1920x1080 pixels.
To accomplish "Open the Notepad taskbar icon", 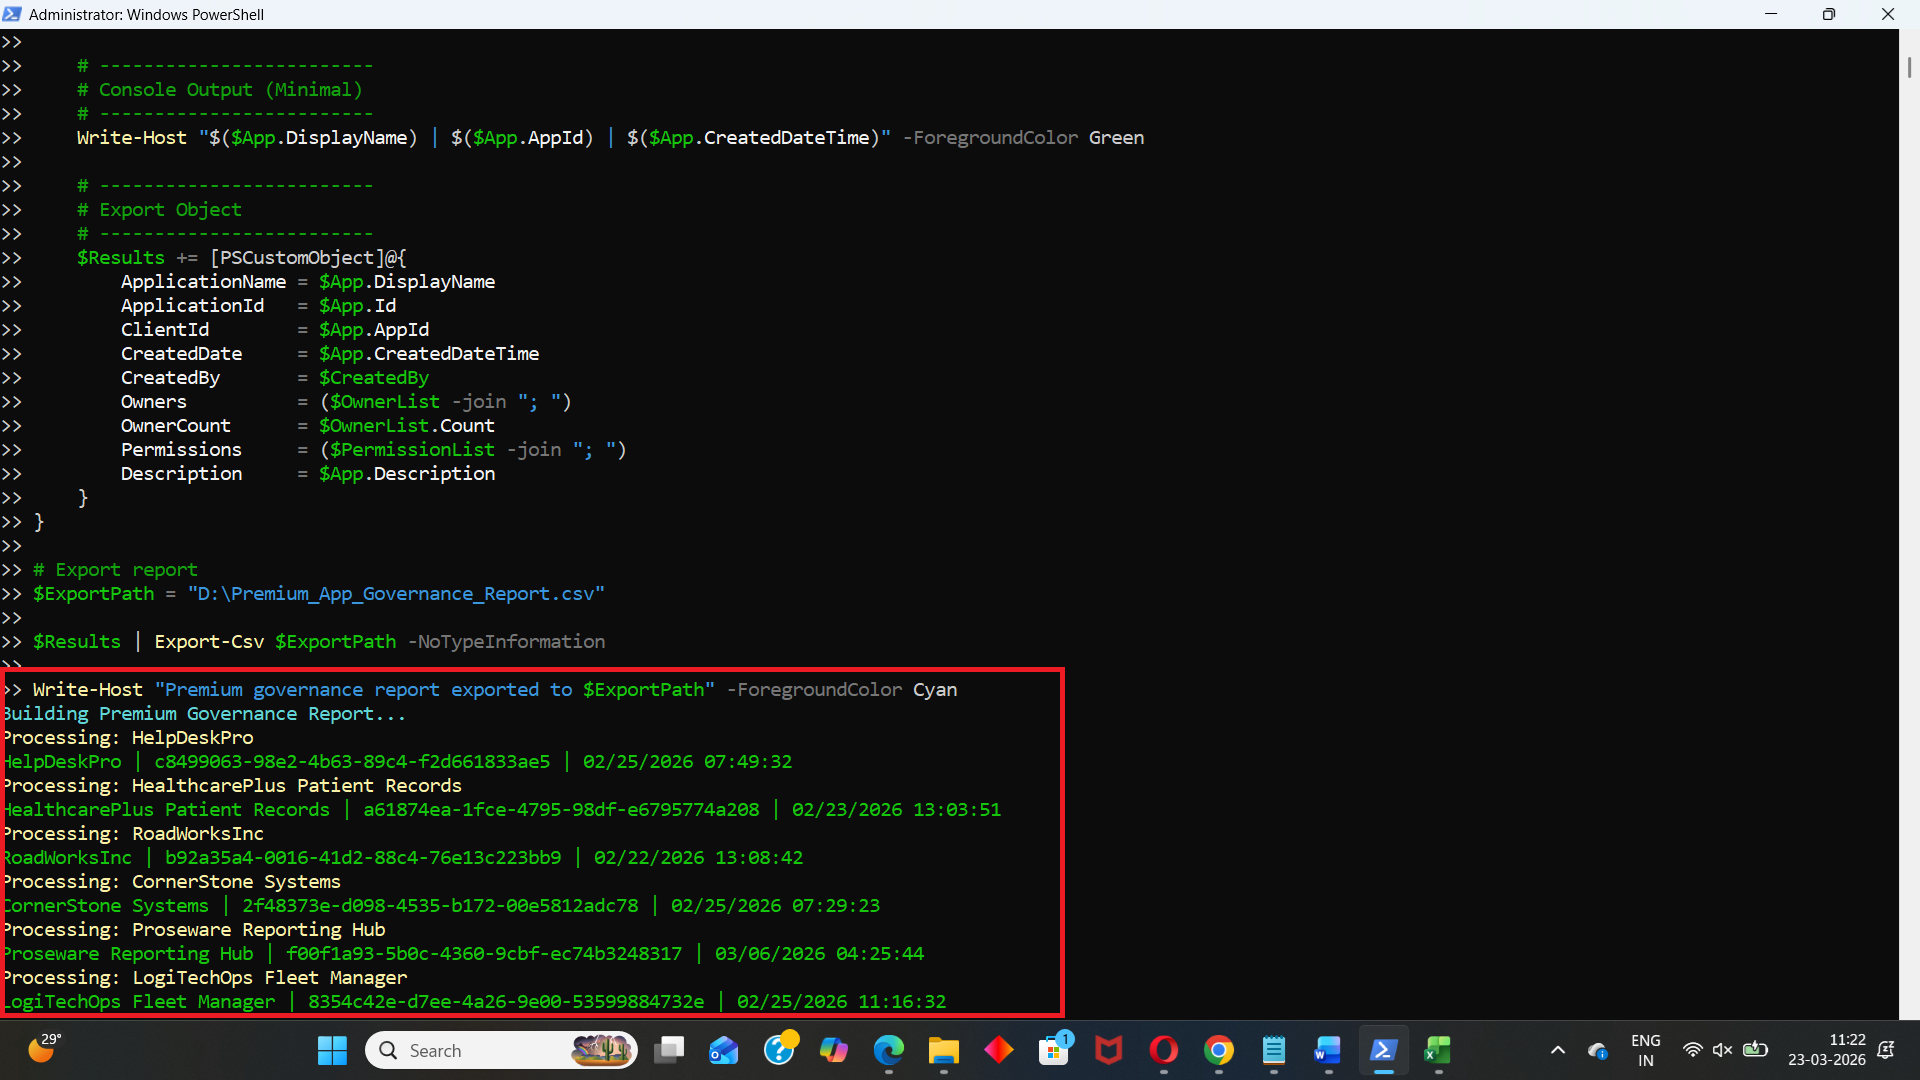I will pyautogui.click(x=1273, y=1050).
